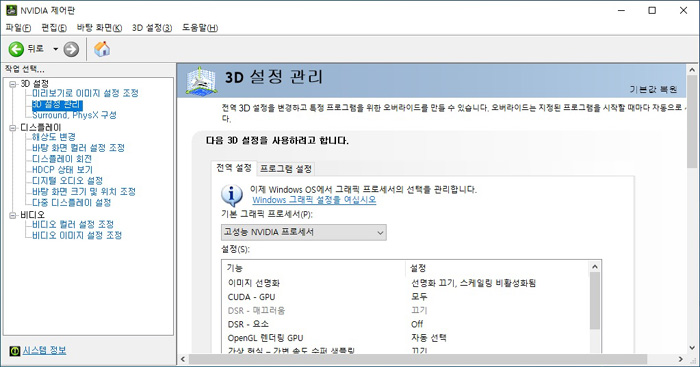The width and height of the screenshot is (700, 367).
Task: Click the 이미지 선명화 settings row
Action: point(405,283)
